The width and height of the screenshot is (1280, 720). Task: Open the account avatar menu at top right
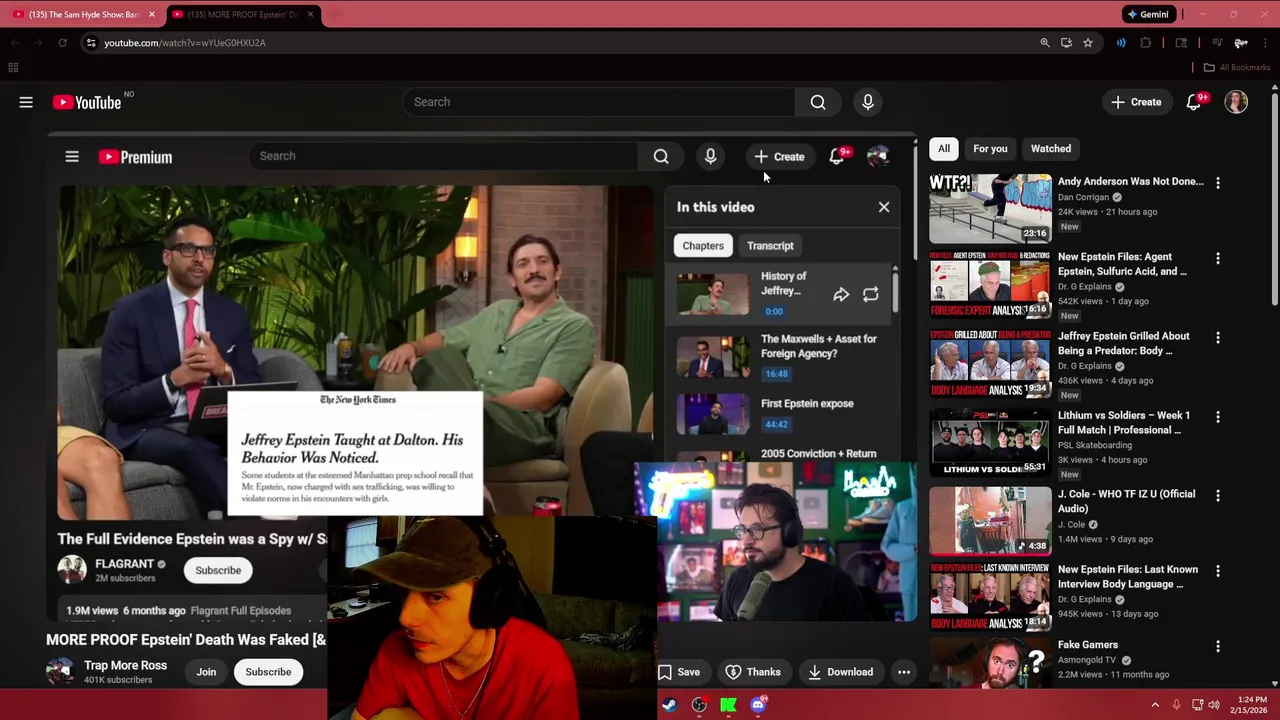pos(1237,102)
